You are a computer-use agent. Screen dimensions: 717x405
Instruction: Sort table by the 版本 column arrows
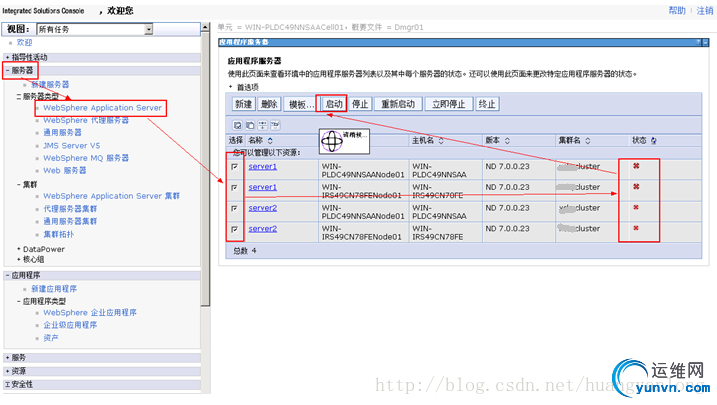click(x=508, y=140)
